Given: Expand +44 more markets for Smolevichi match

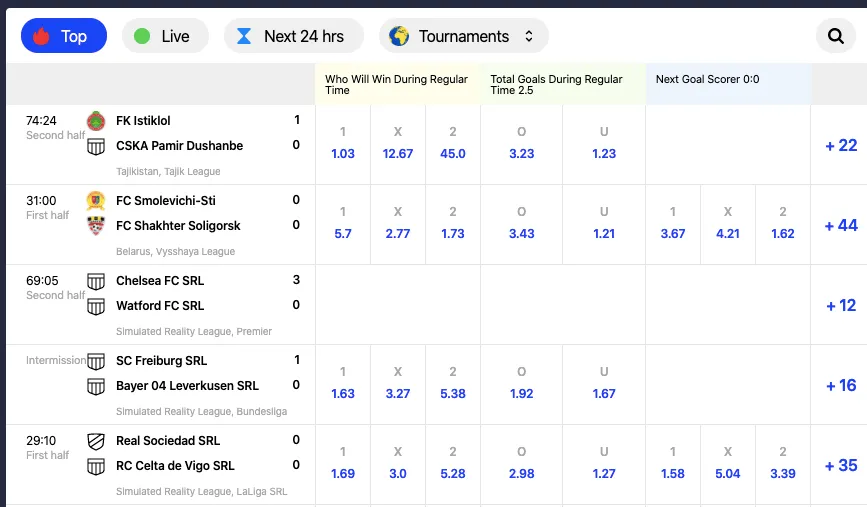Looking at the screenshot, I should coord(841,226).
